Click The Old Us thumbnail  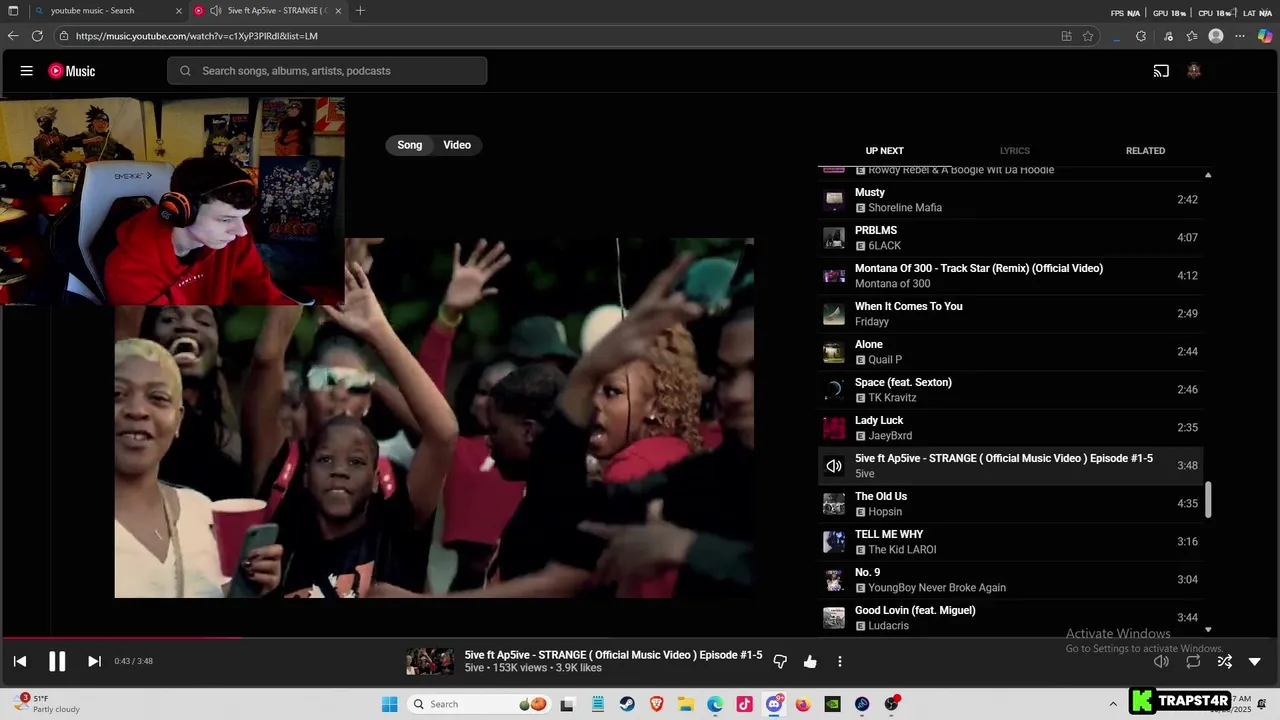tap(834, 504)
